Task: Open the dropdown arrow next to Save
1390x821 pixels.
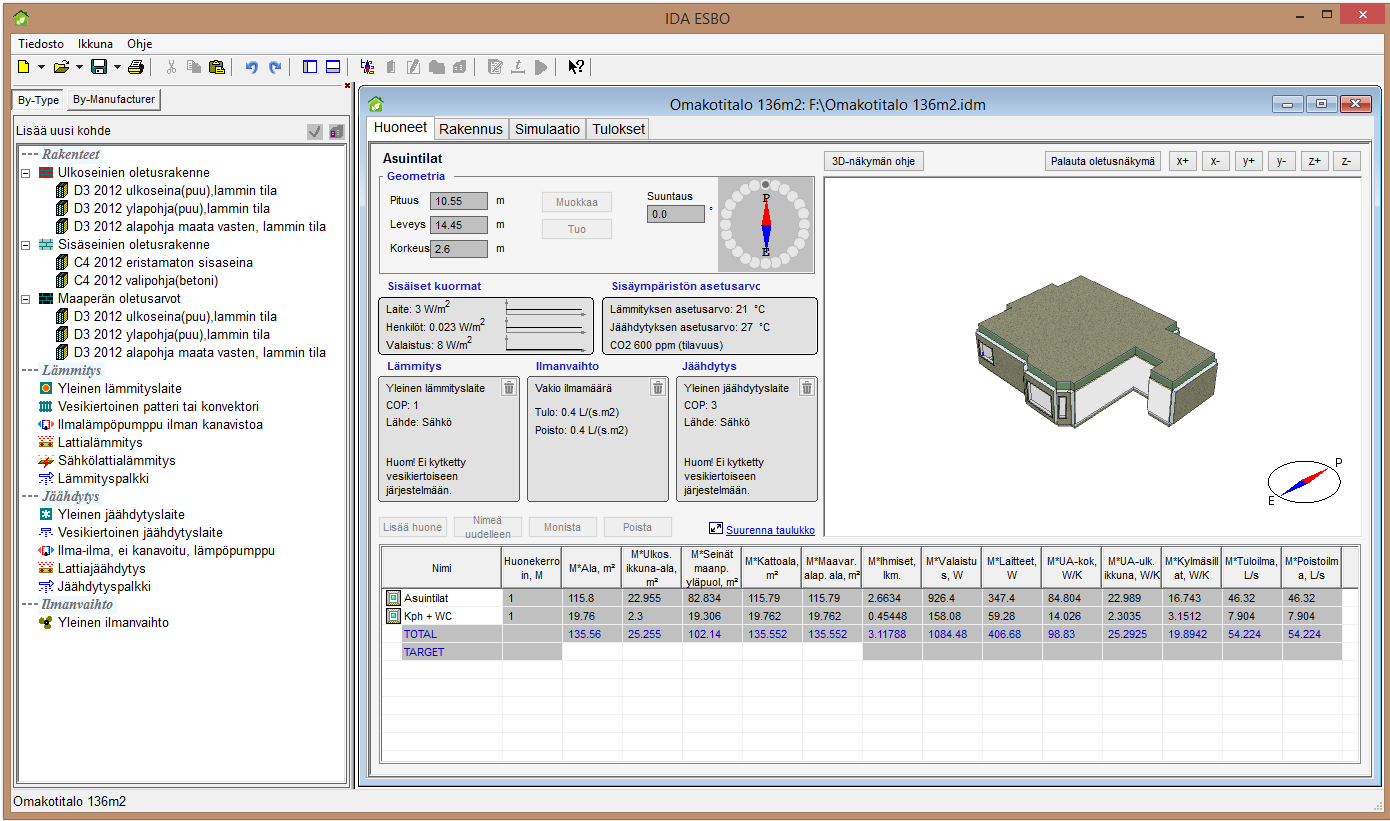Action: [x=117, y=67]
